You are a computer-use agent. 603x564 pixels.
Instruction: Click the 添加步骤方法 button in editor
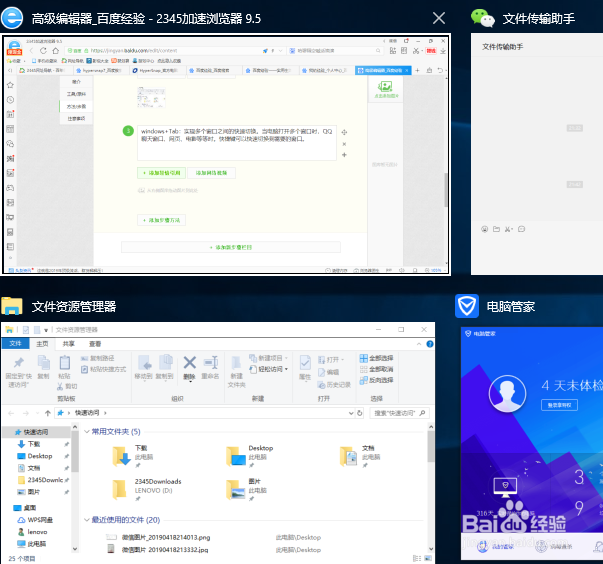tap(162, 220)
